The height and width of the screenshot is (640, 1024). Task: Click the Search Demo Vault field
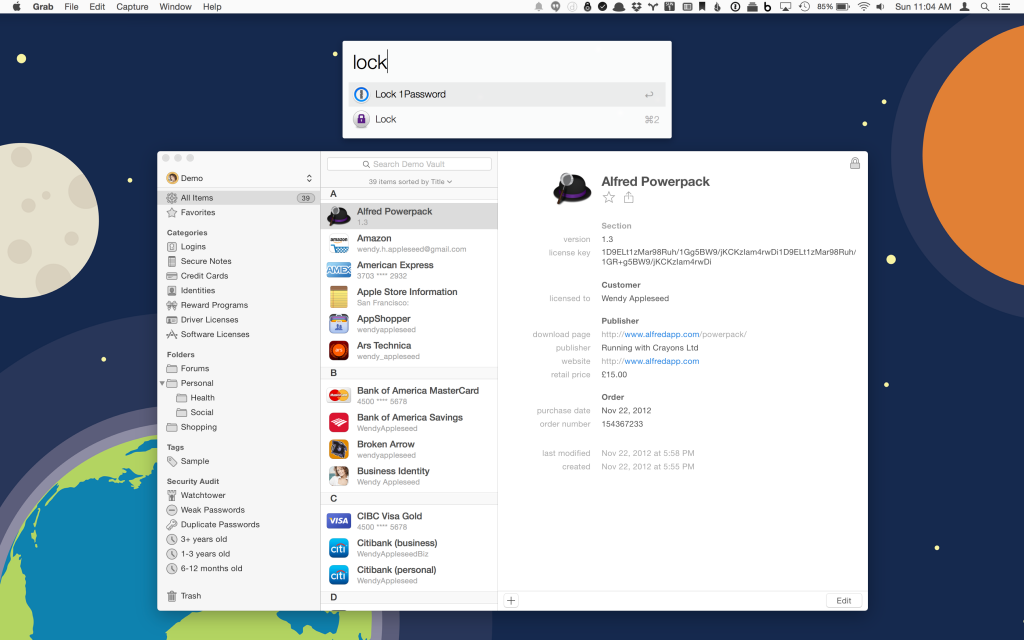click(x=409, y=164)
